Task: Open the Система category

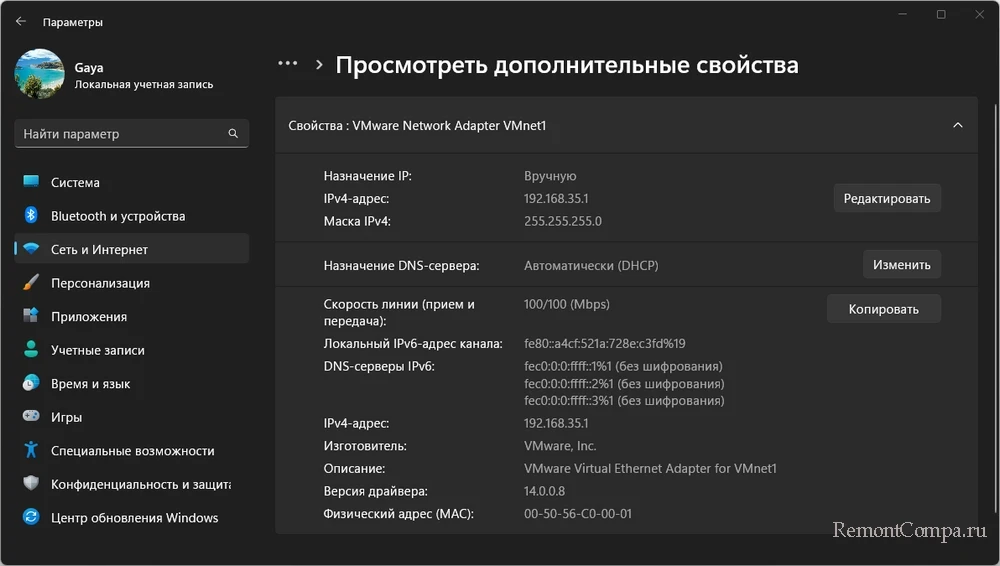Action: (x=131, y=182)
